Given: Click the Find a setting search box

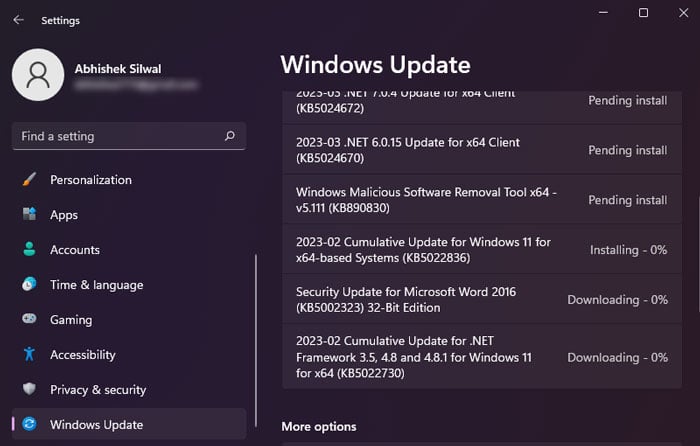Looking at the screenshot, I should [129, 136].
